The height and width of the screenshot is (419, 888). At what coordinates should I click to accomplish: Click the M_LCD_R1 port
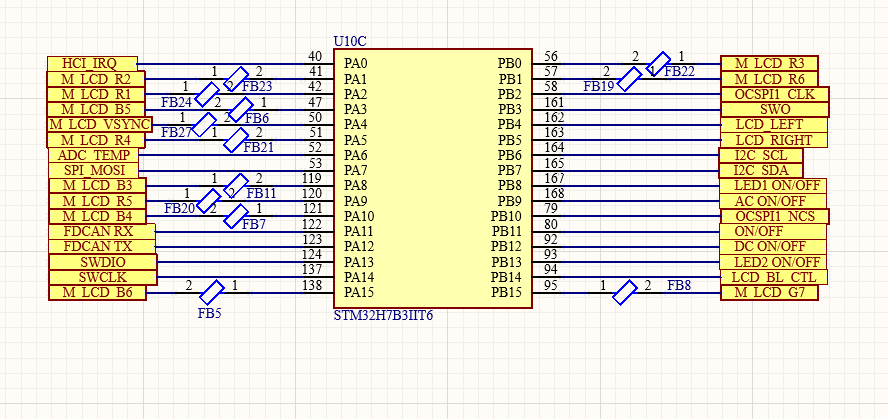tap(96, 94)
